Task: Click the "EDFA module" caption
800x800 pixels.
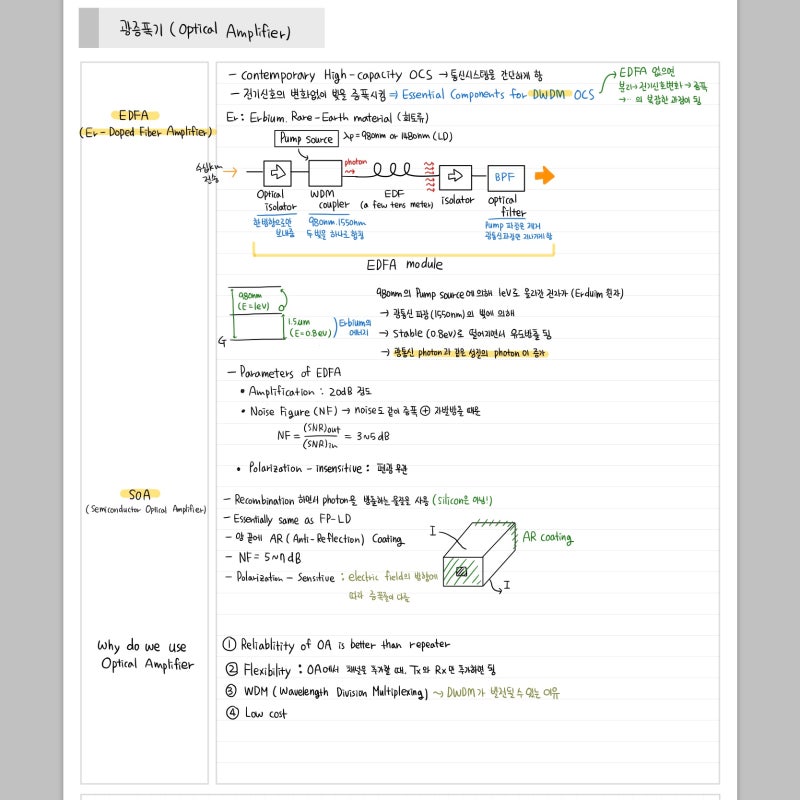Action: pyautogui.click(x=405, y=264)
